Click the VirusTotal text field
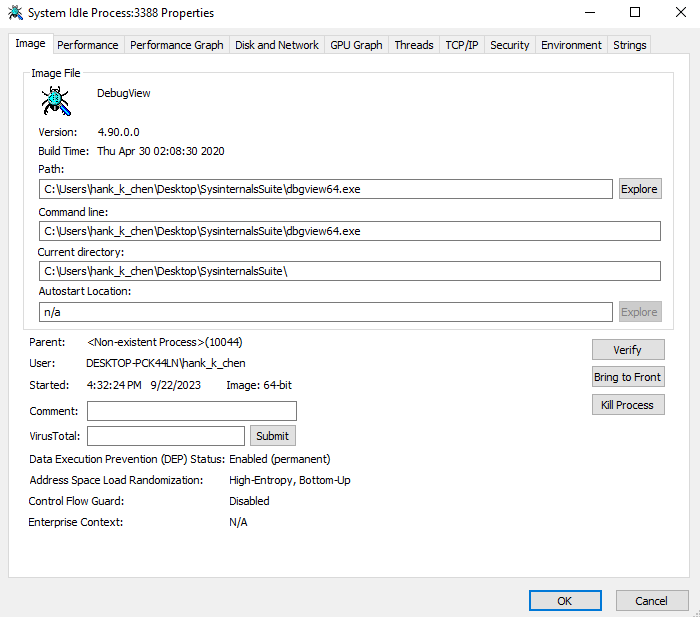Screen dimensions: 700x617 (166, 436)
